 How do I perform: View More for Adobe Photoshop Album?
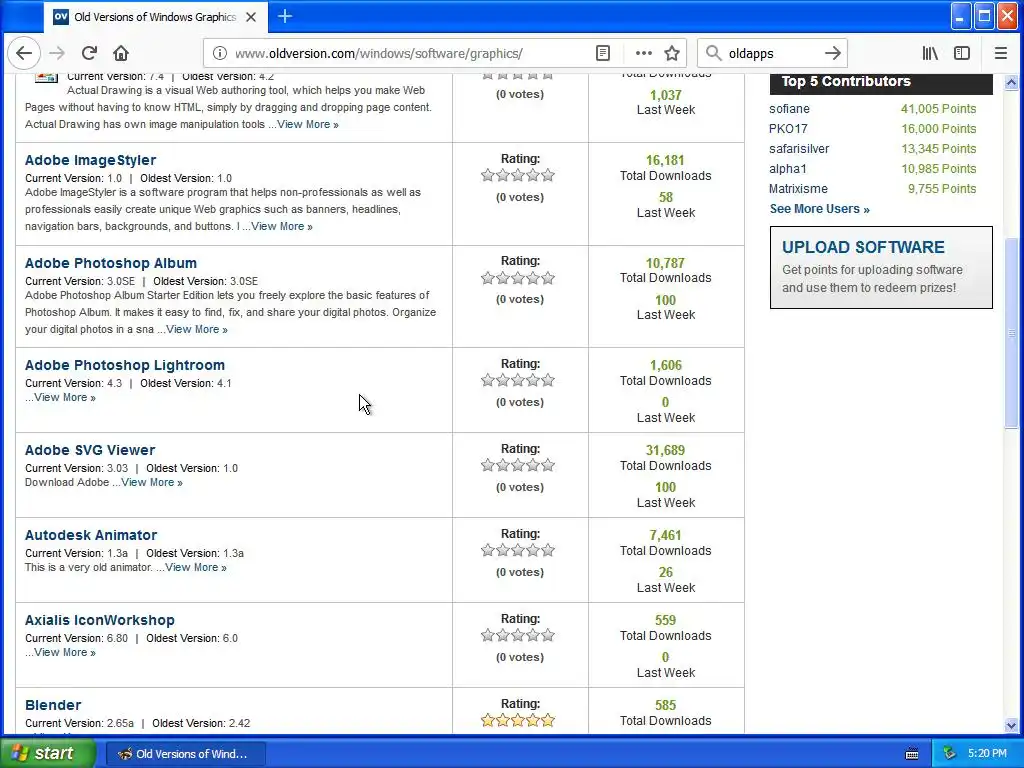(197, 329)
